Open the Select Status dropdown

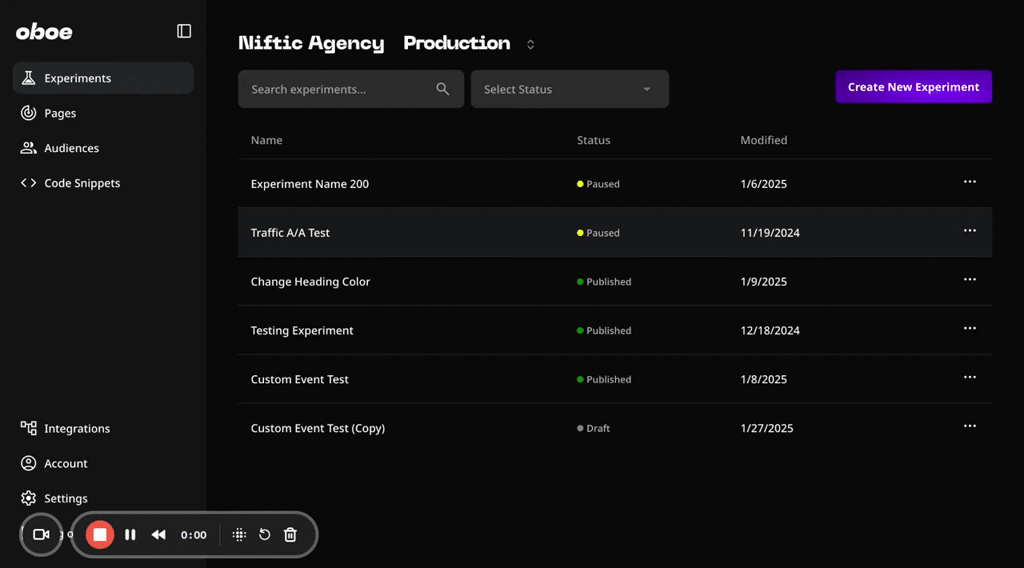(x=569, y=89)
